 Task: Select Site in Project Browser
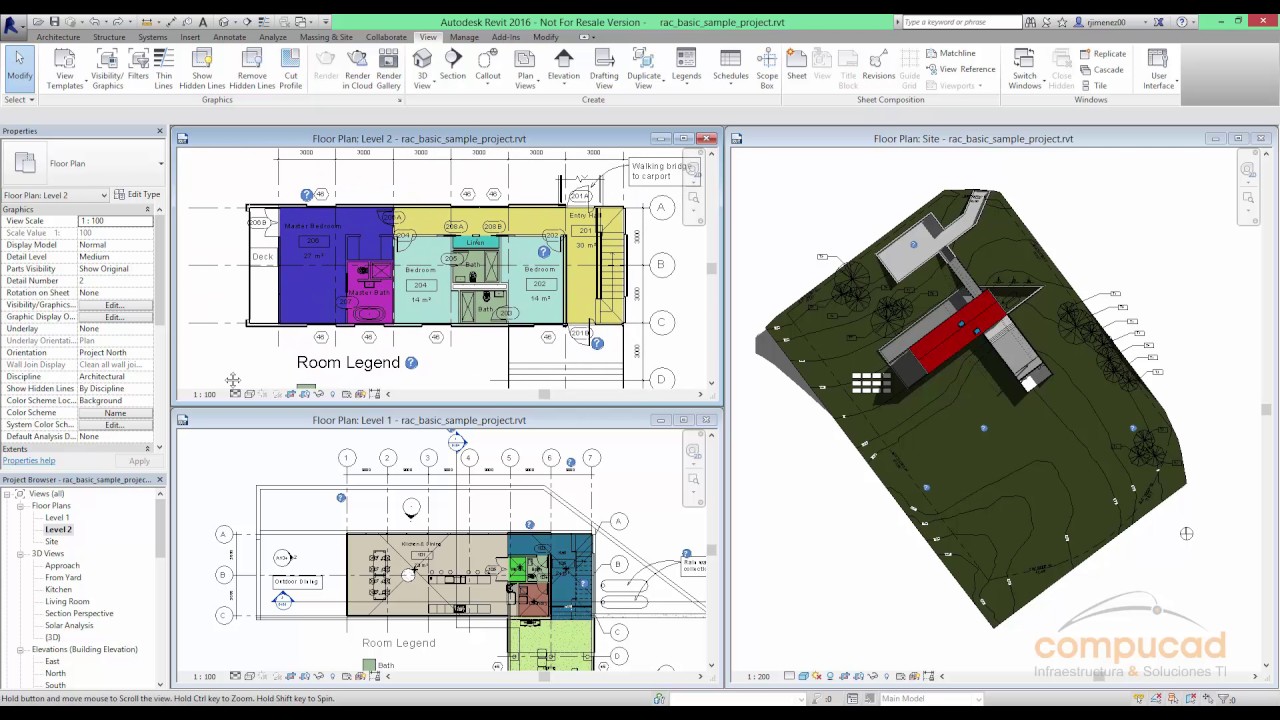52,542
